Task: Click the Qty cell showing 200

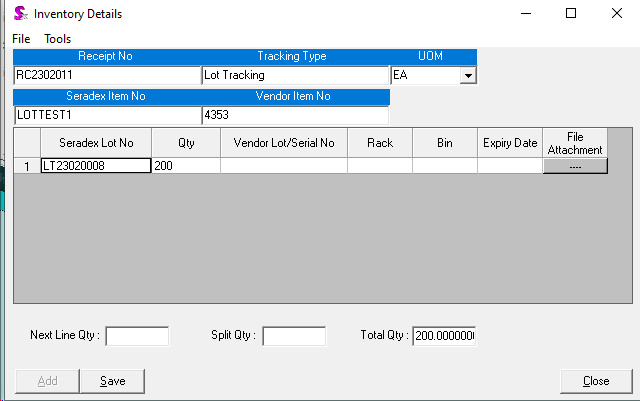Action: coord(185,166)
